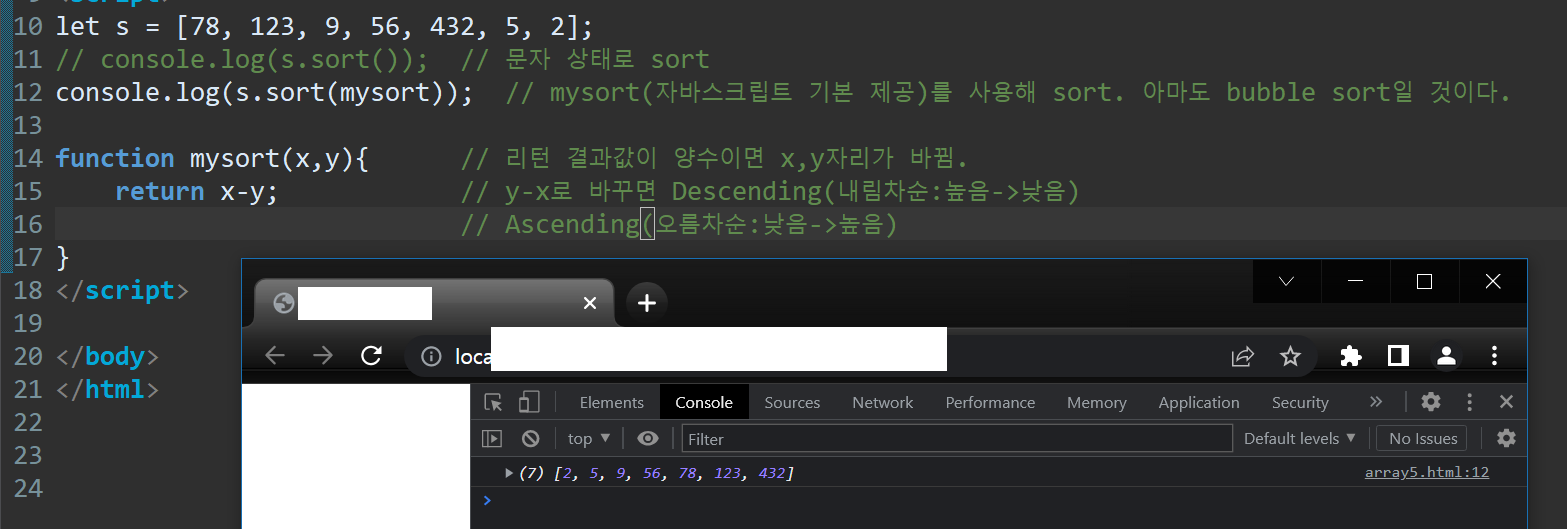Switch to the Performance tab

(990, 402)
